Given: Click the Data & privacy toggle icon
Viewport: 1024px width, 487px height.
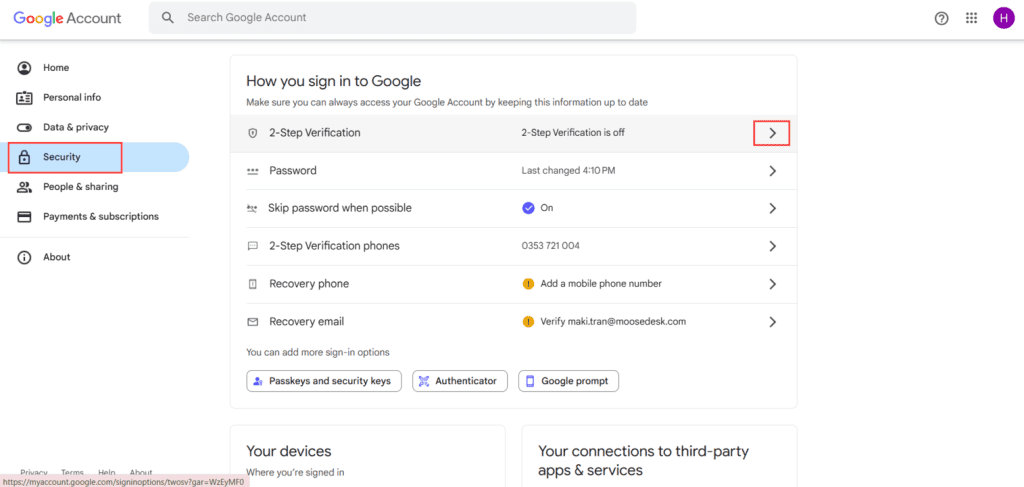Looking at the screenshot, I should (24, 127).
